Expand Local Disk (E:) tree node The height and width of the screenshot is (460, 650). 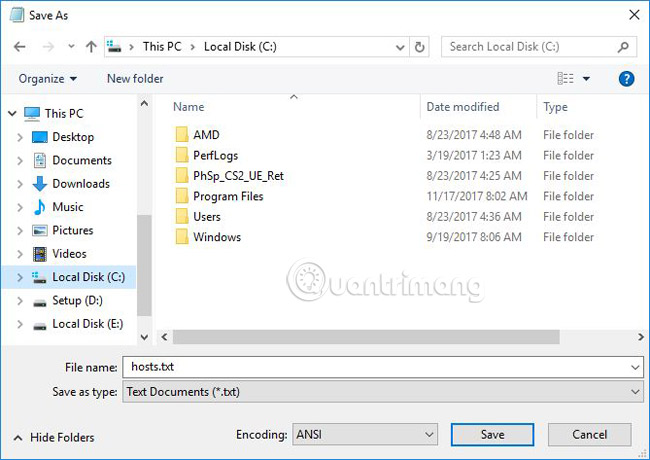19,324
